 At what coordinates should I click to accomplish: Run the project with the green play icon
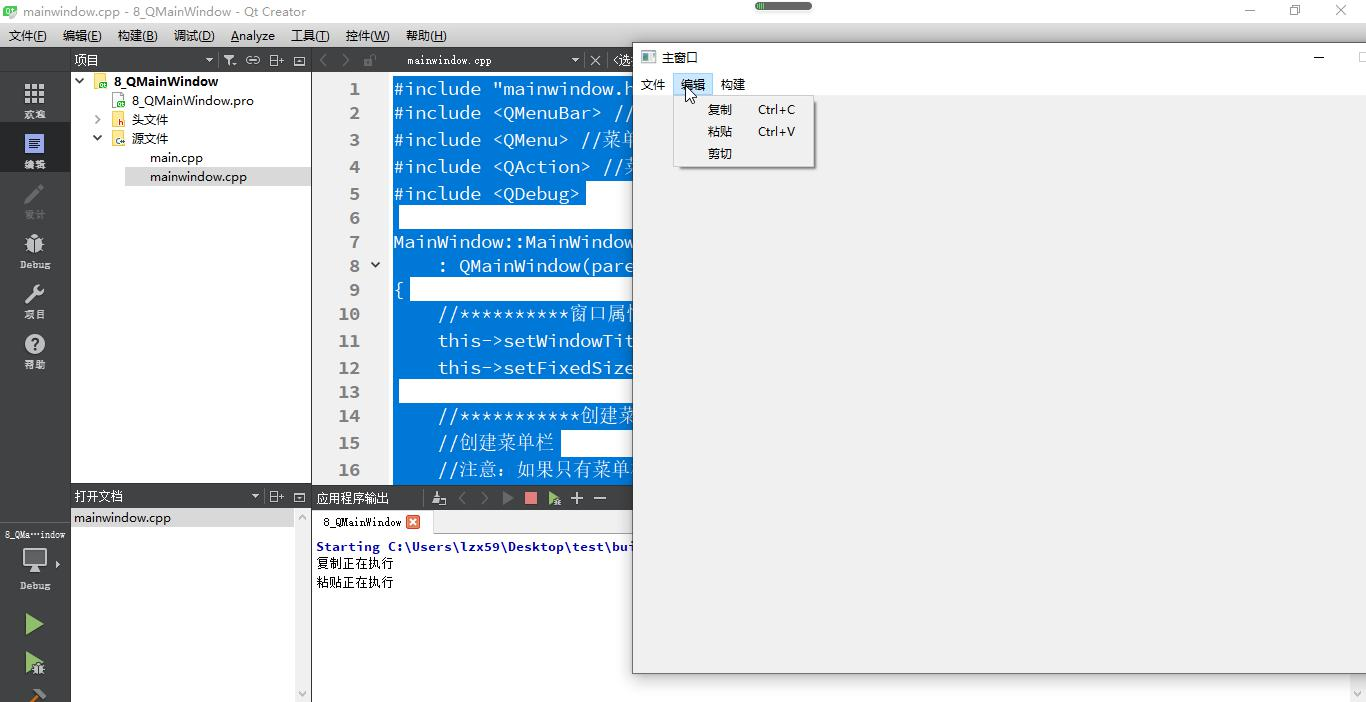click(33, 624)
